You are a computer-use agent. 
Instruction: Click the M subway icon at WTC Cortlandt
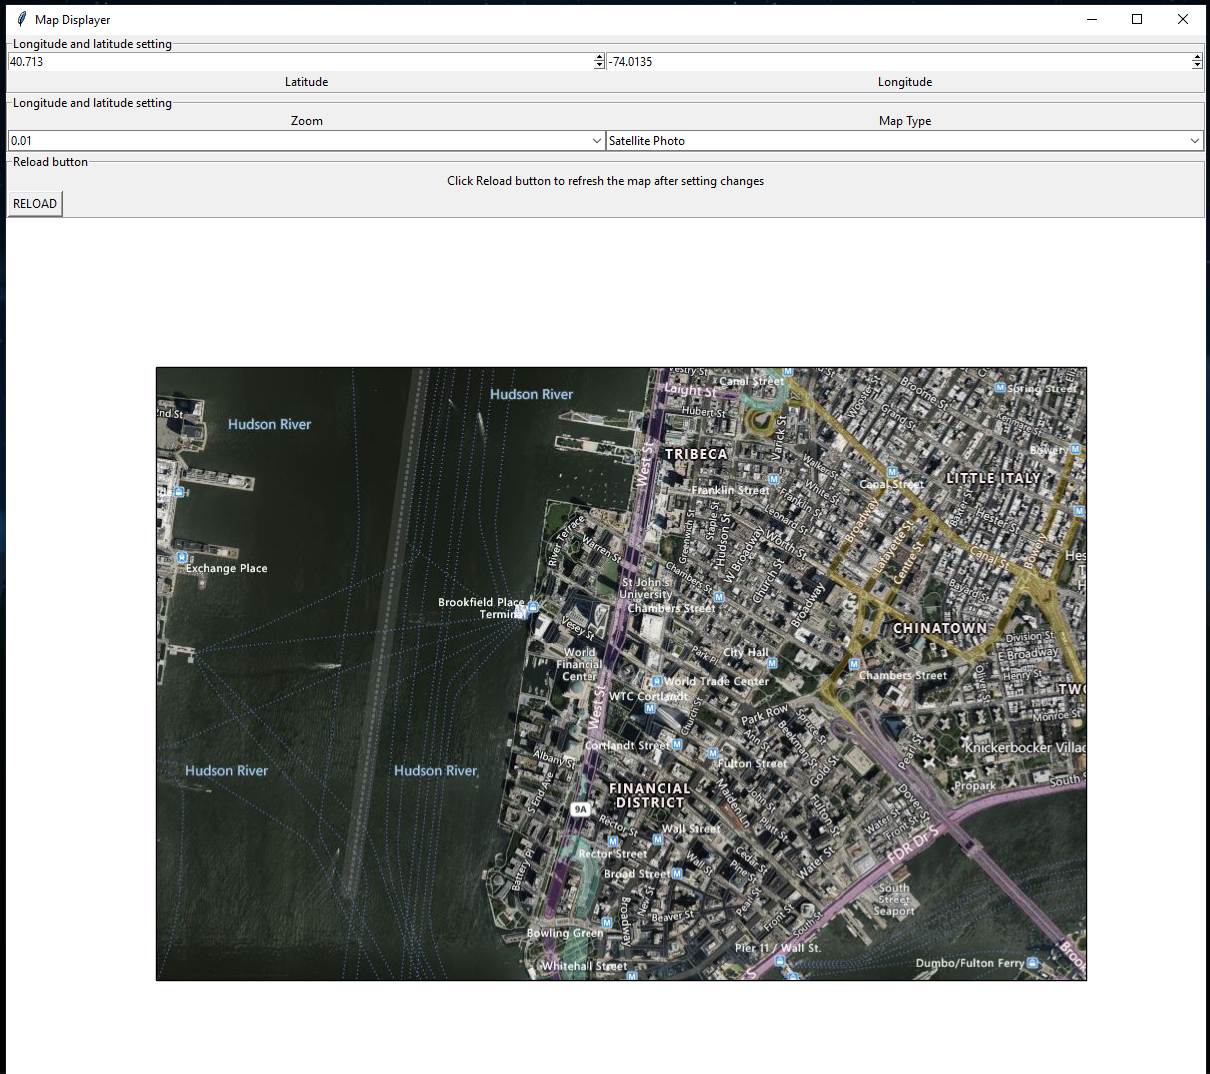[x=650, y=707]
